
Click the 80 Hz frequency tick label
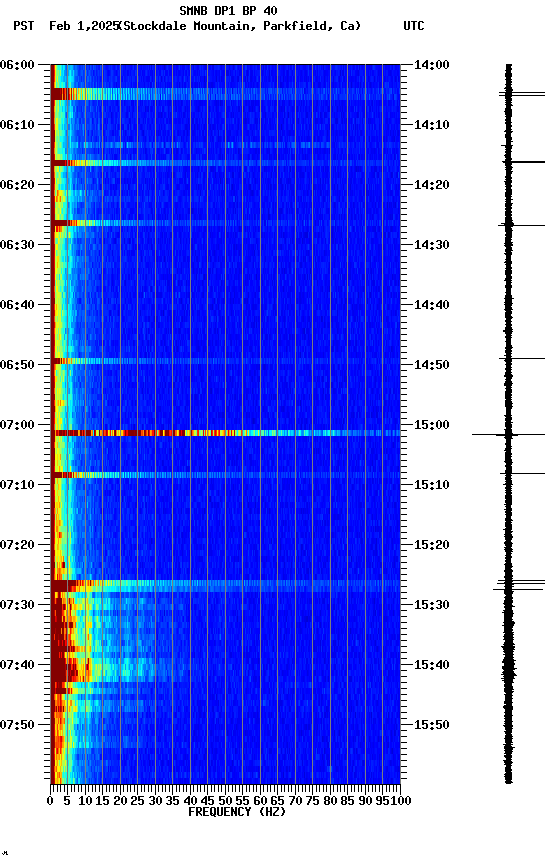(x=330, y=801)
